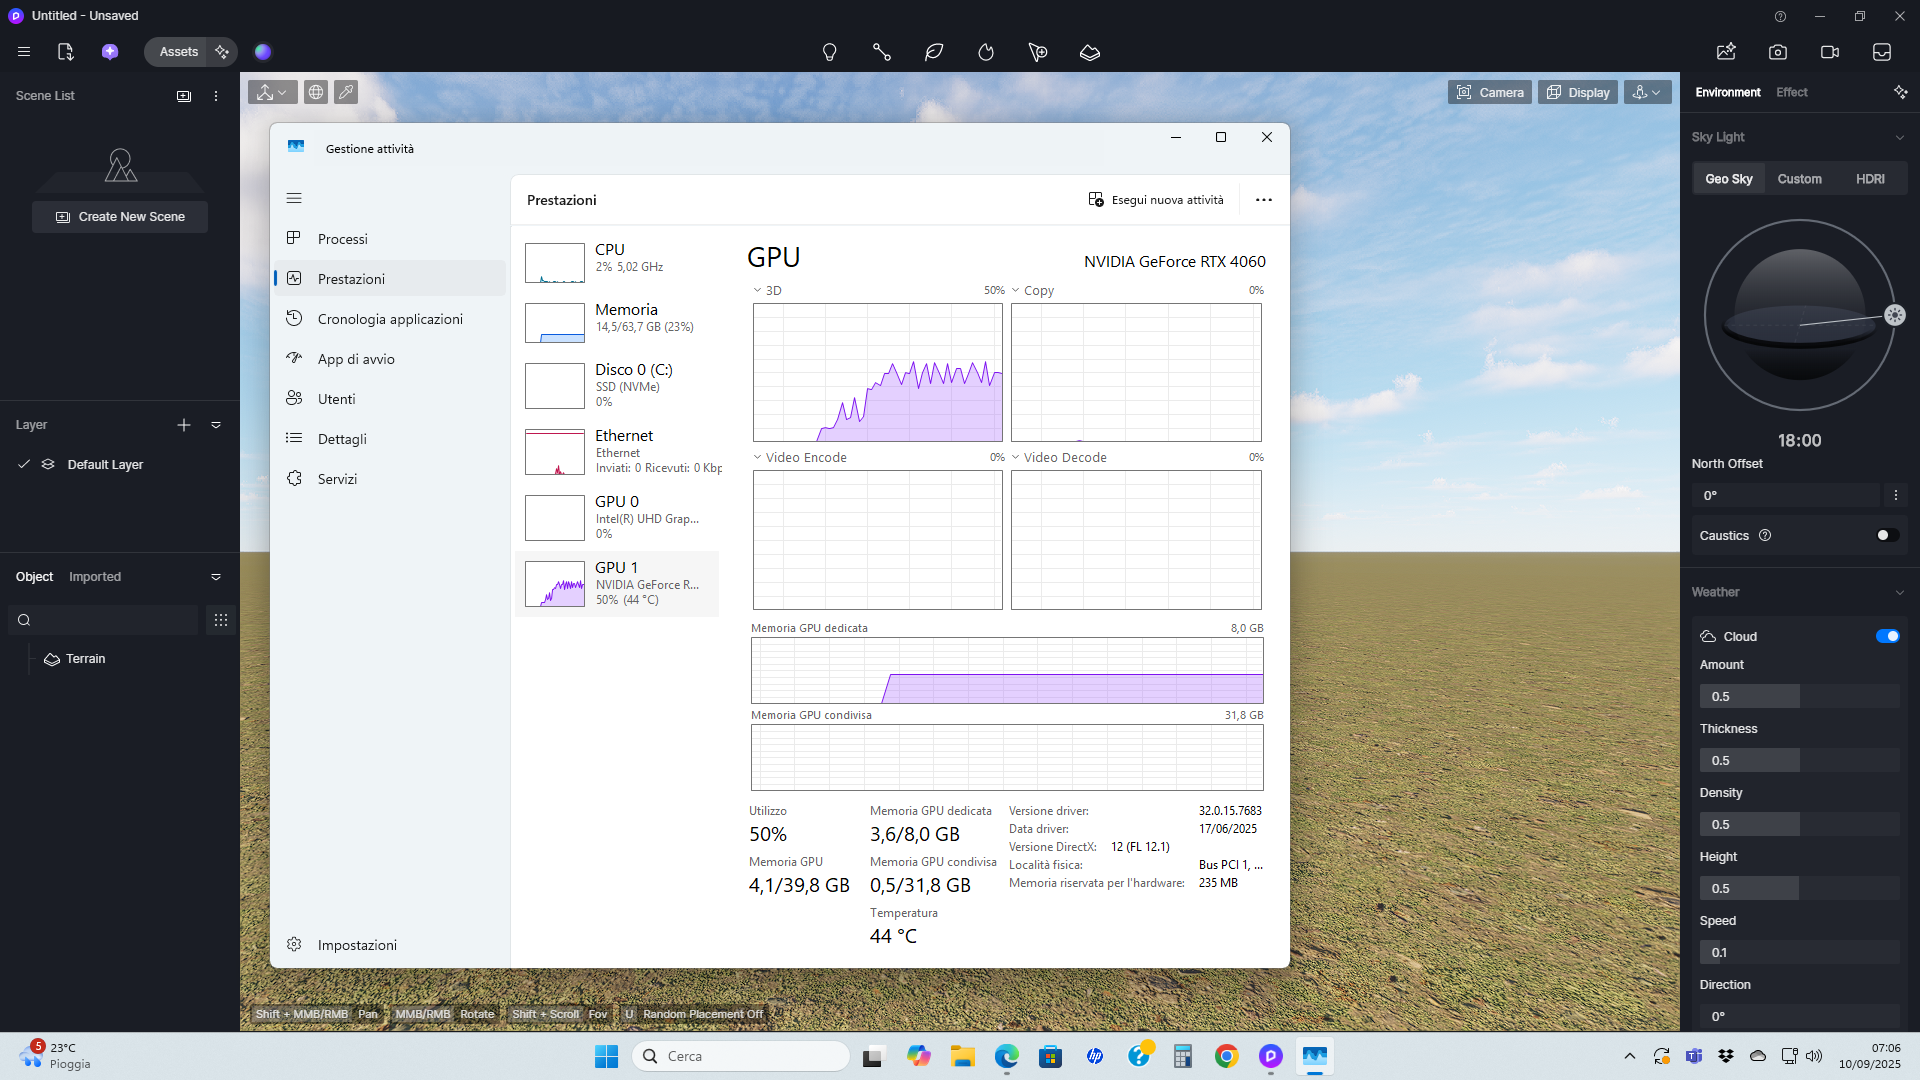The width and height of the screenshot is (1920, 1080).
Task: Click the sparkle icon in Environment panel
Action: pyautogui.click(x=1900, y=92)
